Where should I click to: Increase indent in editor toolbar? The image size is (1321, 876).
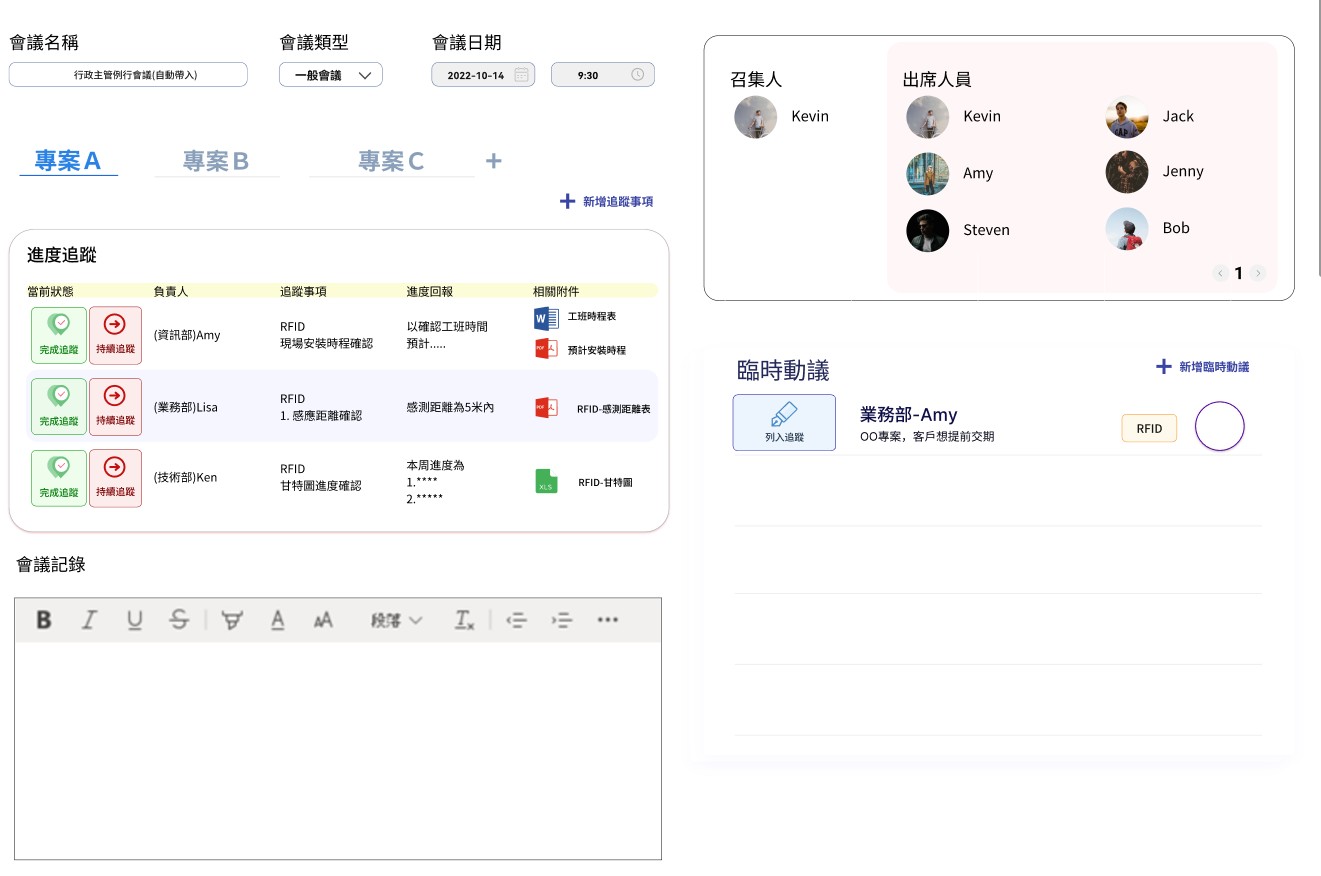coord(562,620)
